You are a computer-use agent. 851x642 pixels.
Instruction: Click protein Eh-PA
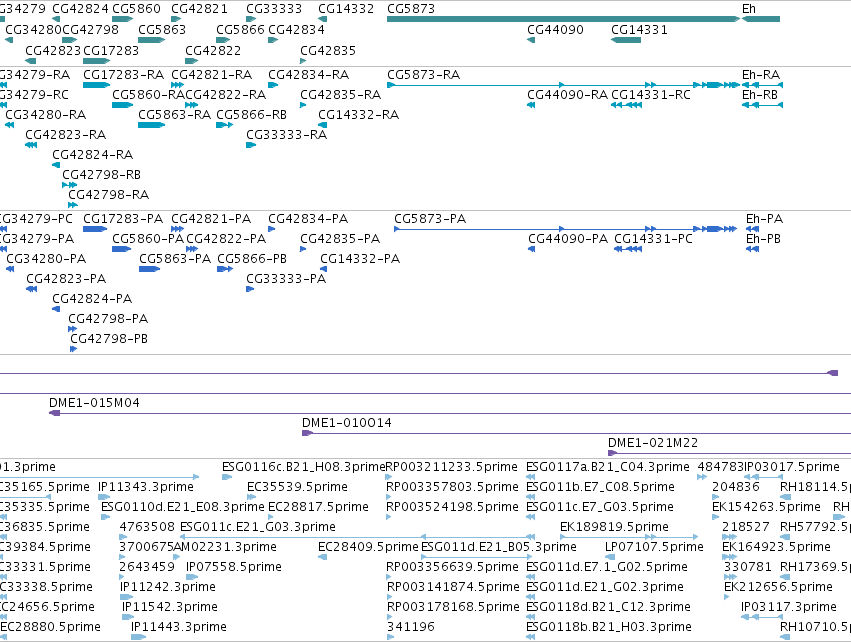coord(752,229)
